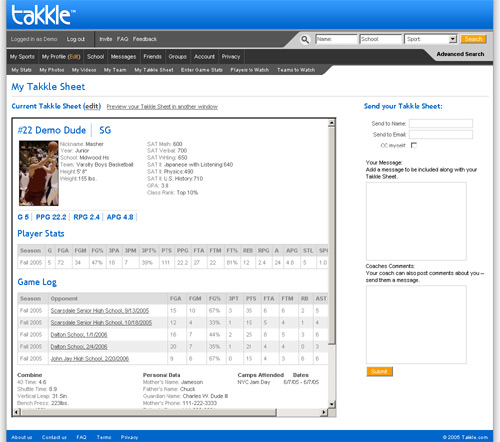Click the sheet's horizontal scrollbar thumb
Image resolution: width=500 pixels, height=442 pixels.
tap(148, 412)
